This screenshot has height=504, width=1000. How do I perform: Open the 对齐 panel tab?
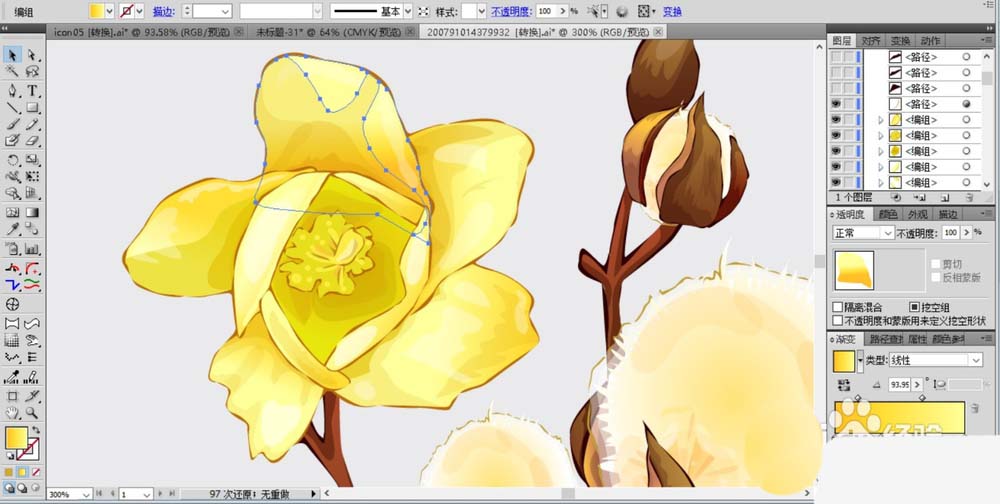pos(871,41)
